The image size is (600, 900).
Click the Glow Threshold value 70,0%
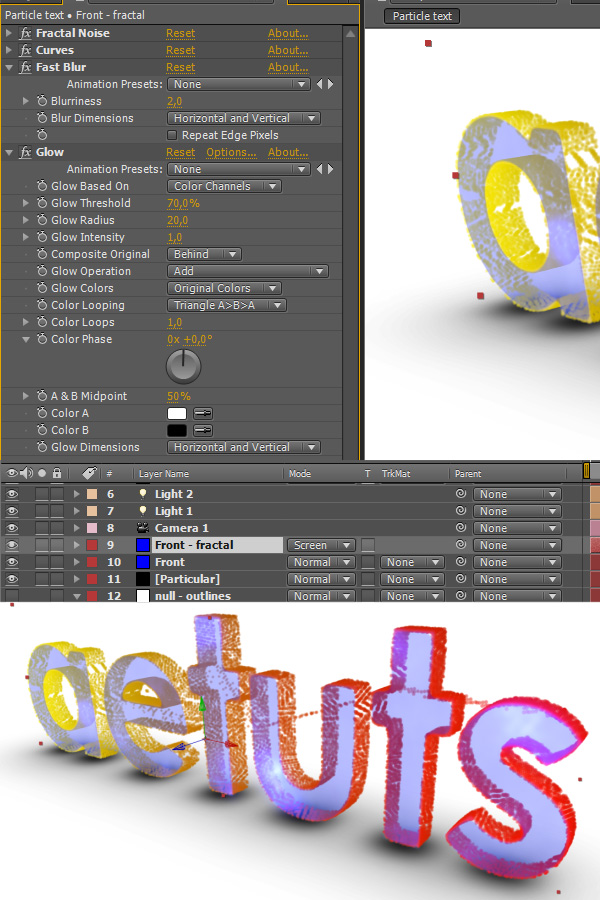[183, 203]
